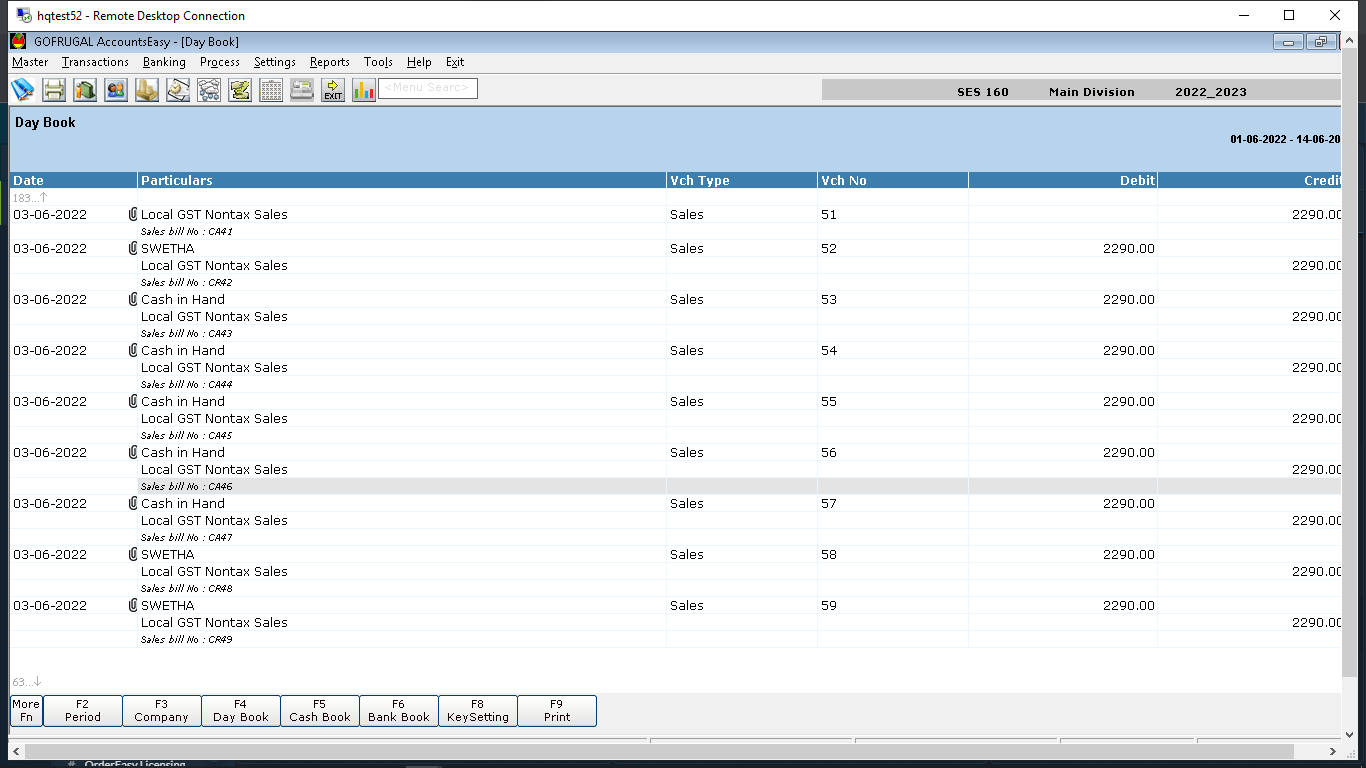Screen dimensions: 1366x768
Task: Open the Reports menu
Action: (330, 62)
